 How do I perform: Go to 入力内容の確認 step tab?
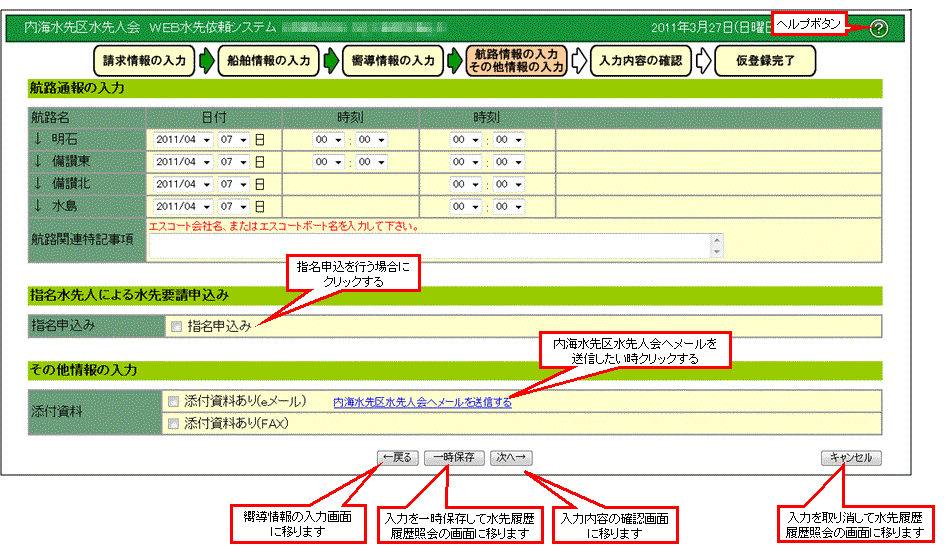[640, 61]
